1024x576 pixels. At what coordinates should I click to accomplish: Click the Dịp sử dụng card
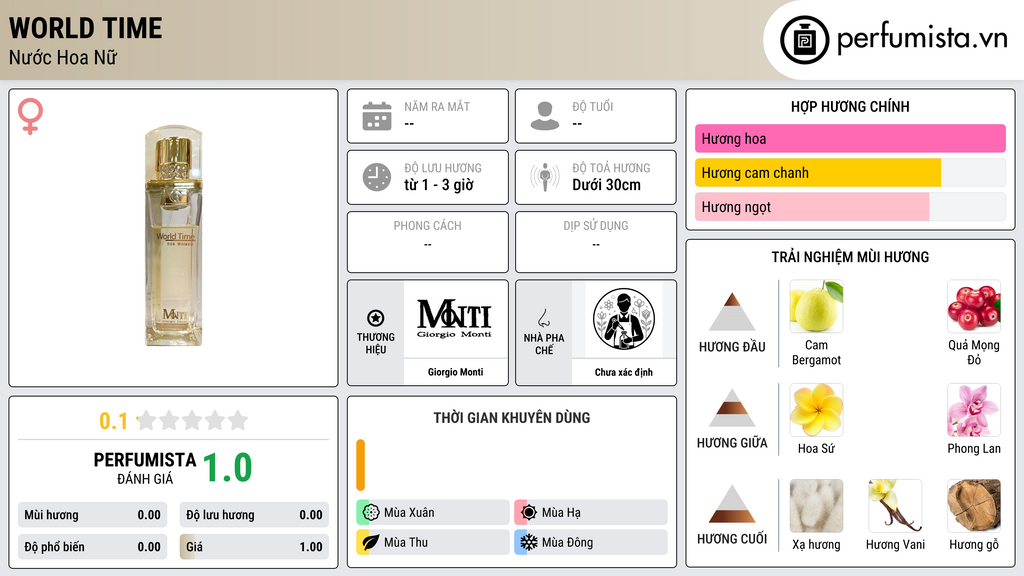point(596,242)
